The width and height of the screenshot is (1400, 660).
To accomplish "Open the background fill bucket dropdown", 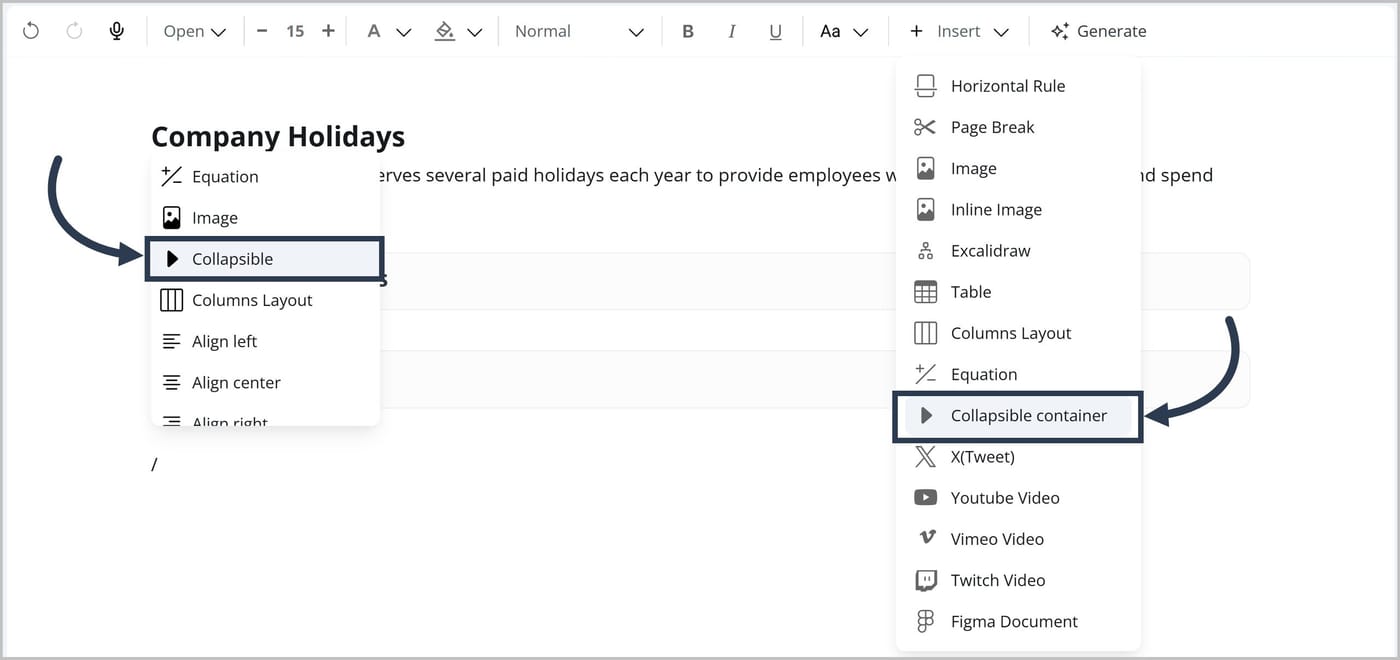I will [x=458, y=31].
